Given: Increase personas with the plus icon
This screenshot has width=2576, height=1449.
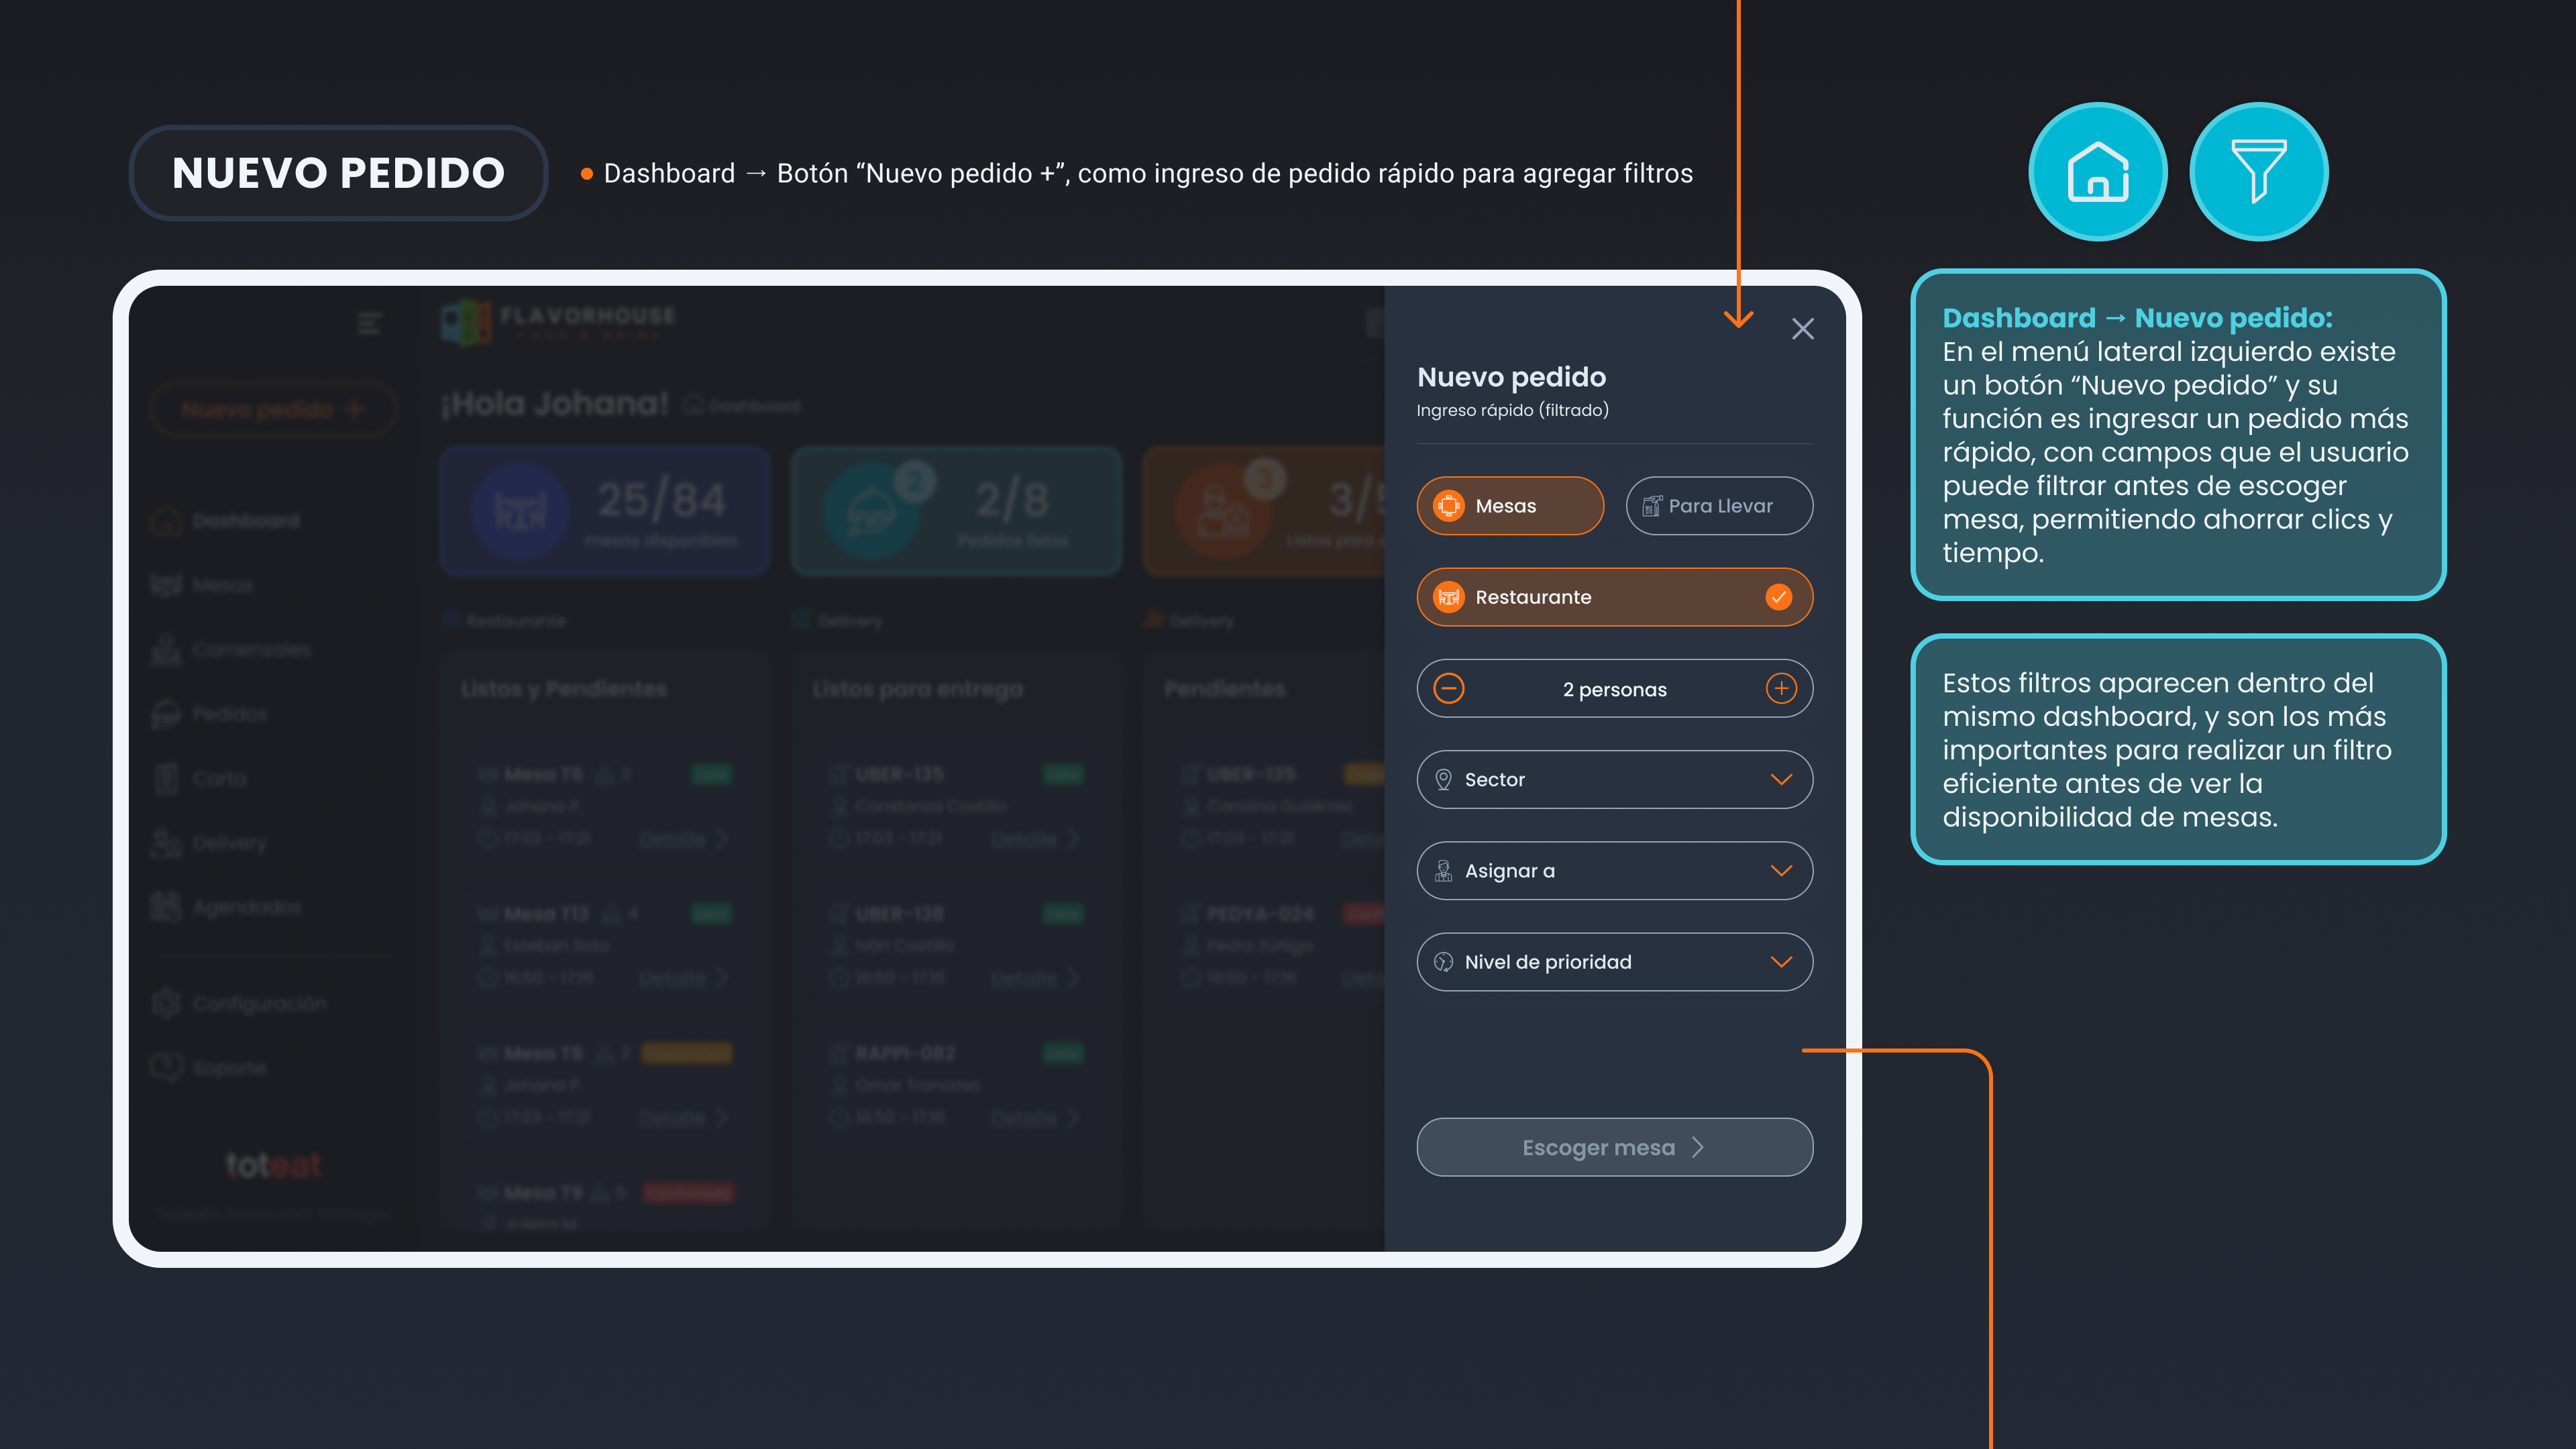Looking at the screenshot, I should [x=1781, y=689].
